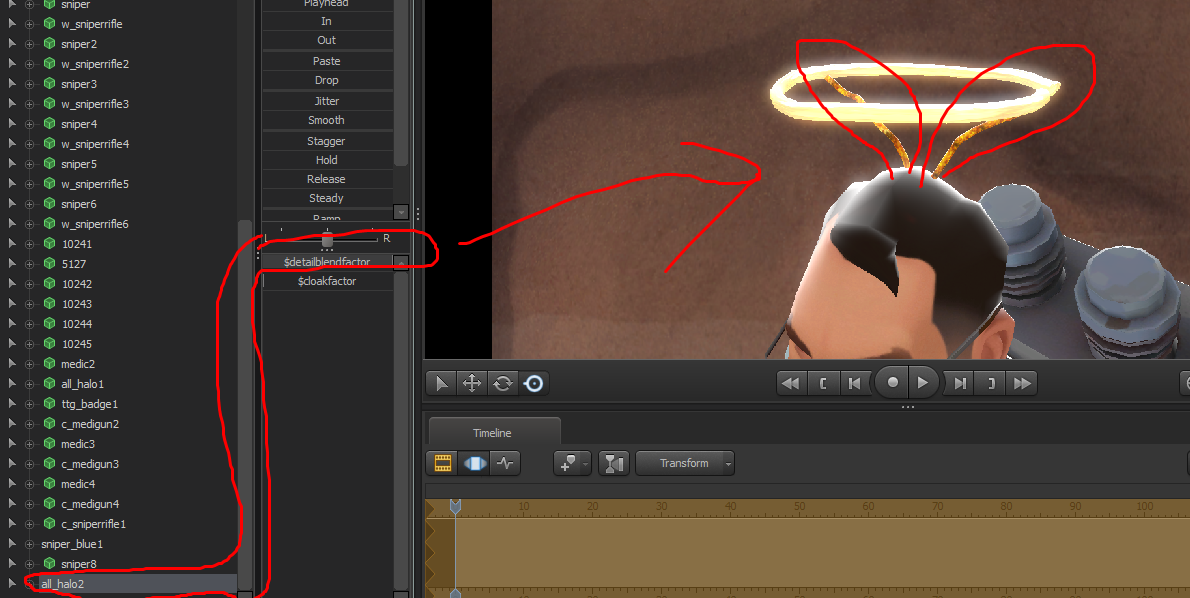Click the set out-point bracket button
1190x598 pixels.
[991, 383]
